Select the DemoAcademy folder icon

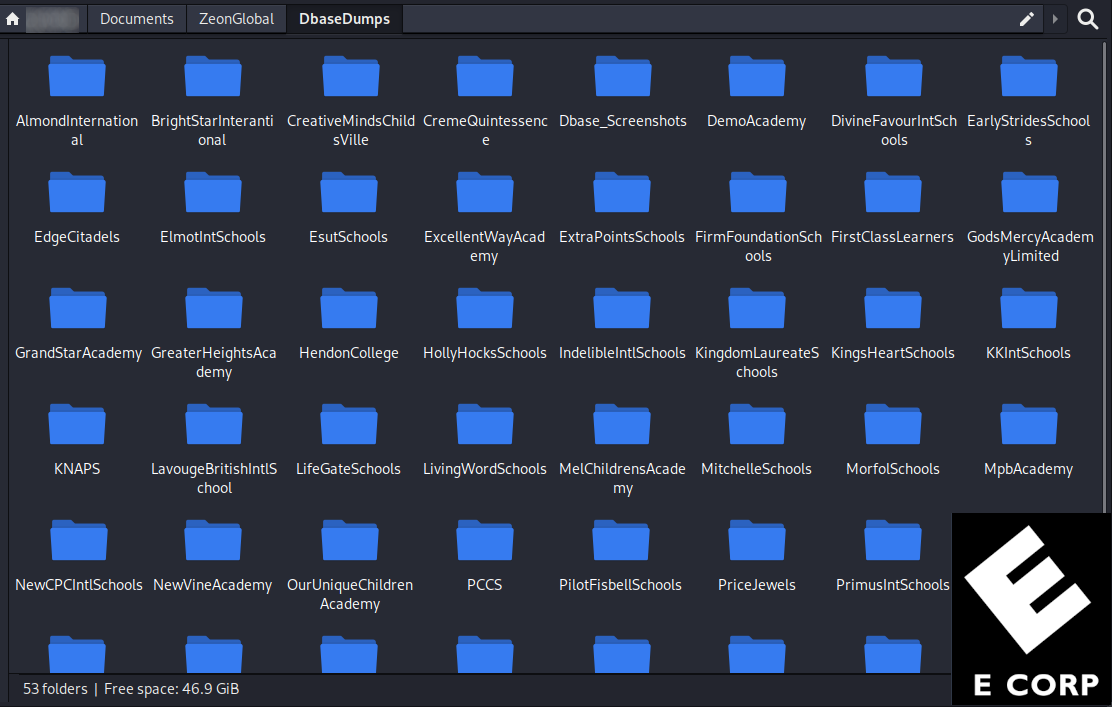[x=756, y=78]
